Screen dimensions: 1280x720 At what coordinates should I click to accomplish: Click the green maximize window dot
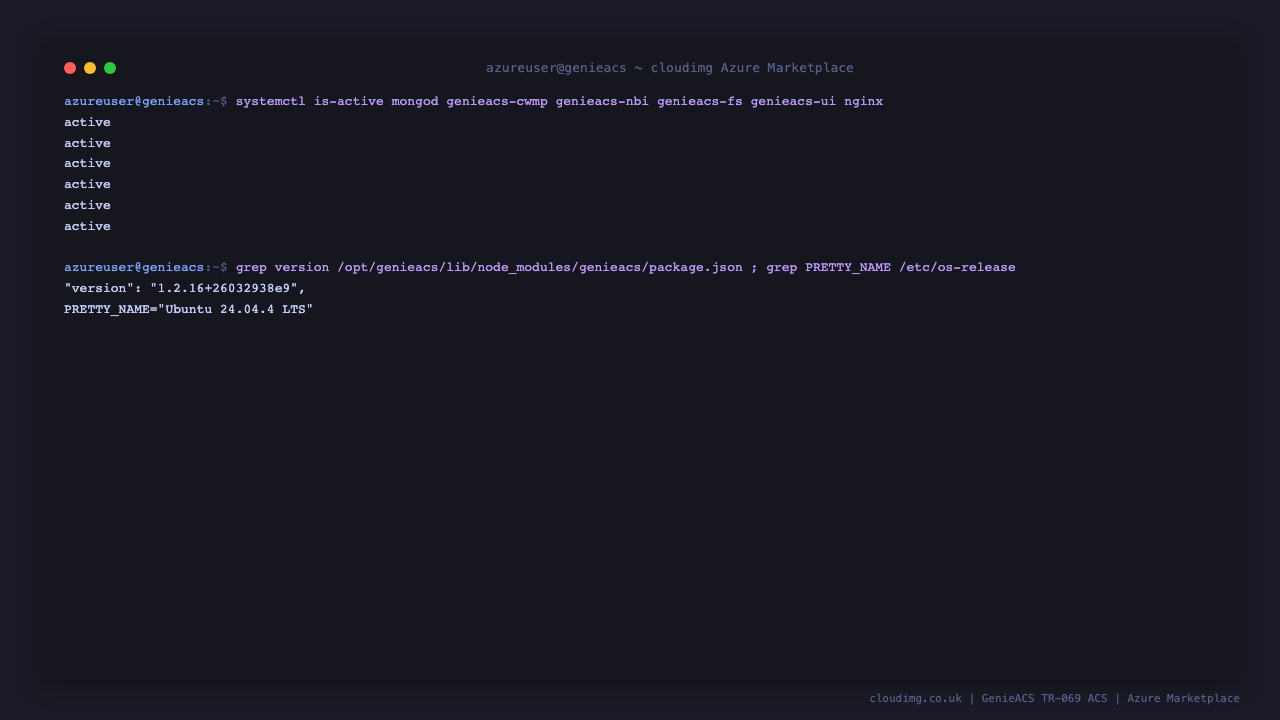pyautogui.click(x=110, y=68)
